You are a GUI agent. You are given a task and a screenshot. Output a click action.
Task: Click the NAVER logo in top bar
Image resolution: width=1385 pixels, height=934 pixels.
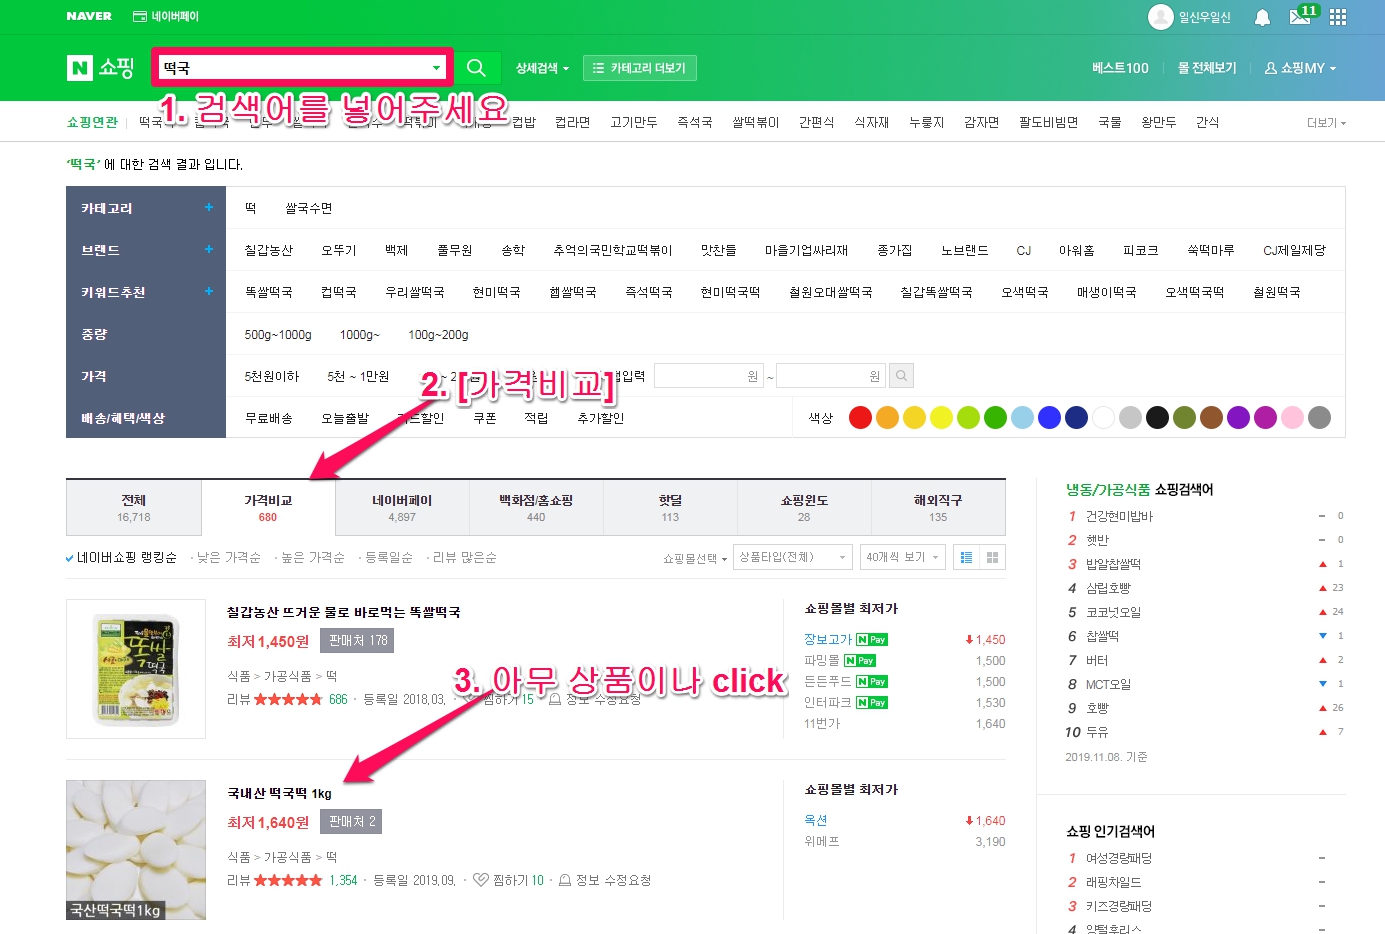pyautogui.click(x=89, y=16)
